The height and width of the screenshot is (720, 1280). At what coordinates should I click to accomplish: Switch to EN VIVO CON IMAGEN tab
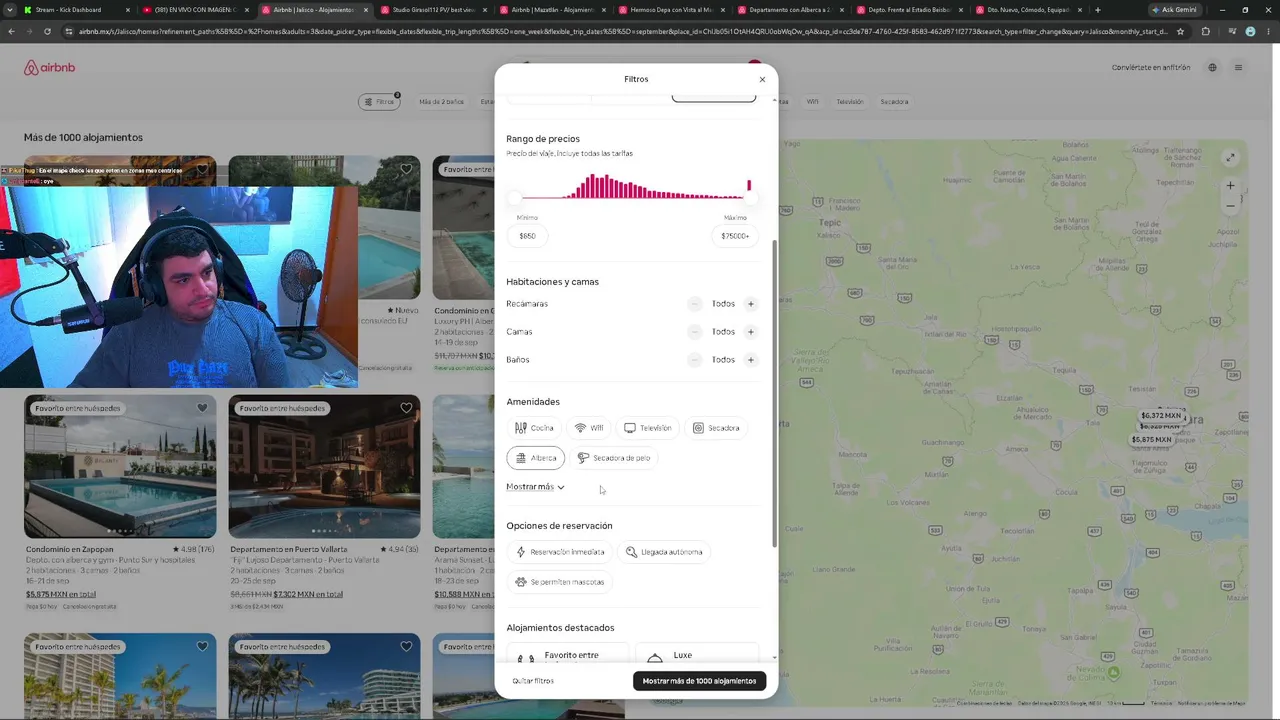point(195,10)
